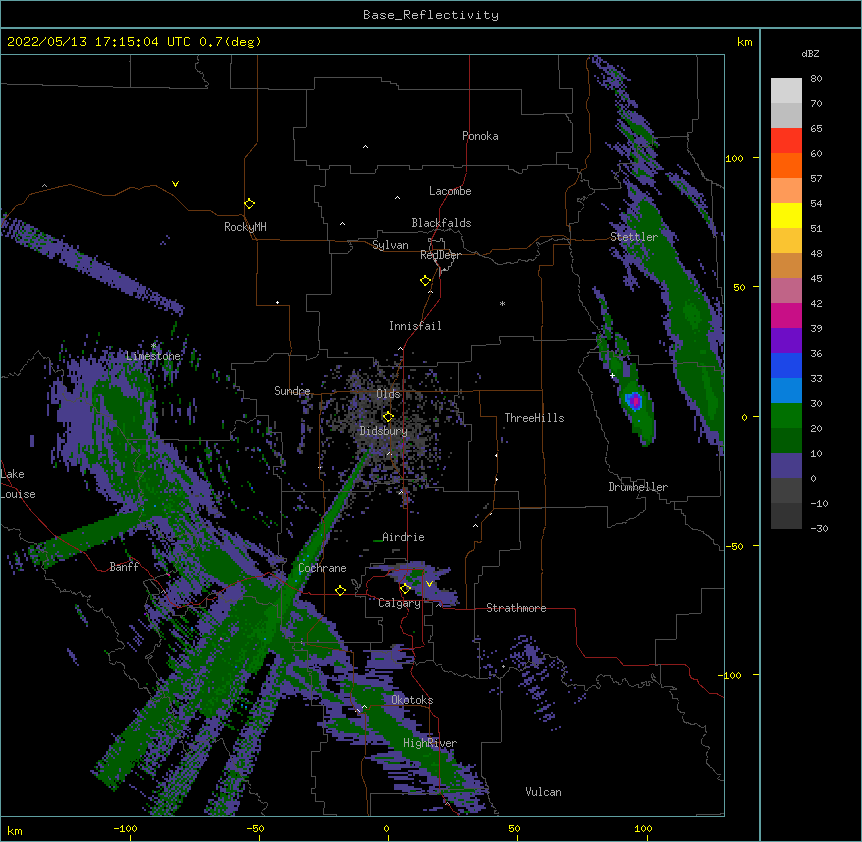Screen dimensions: 862x842
Task: Click the Base_Reflectivity title
Action: [431, 15]
